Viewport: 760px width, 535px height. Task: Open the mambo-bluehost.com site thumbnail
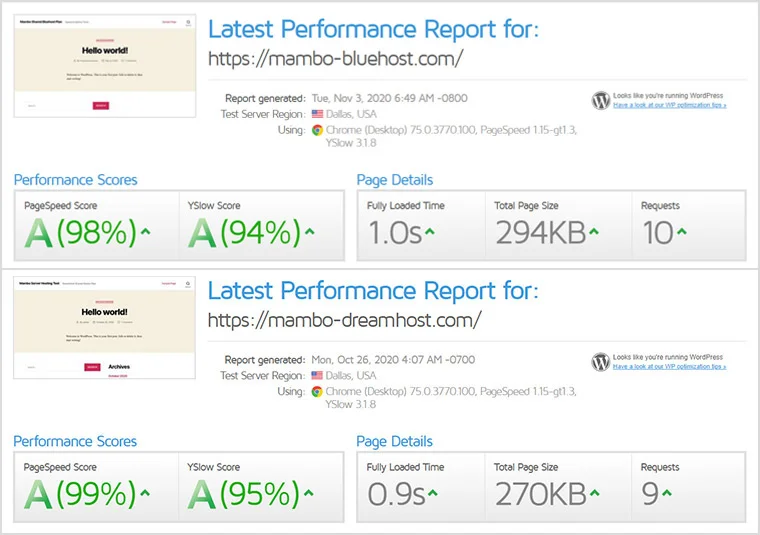tap(105, 66)
